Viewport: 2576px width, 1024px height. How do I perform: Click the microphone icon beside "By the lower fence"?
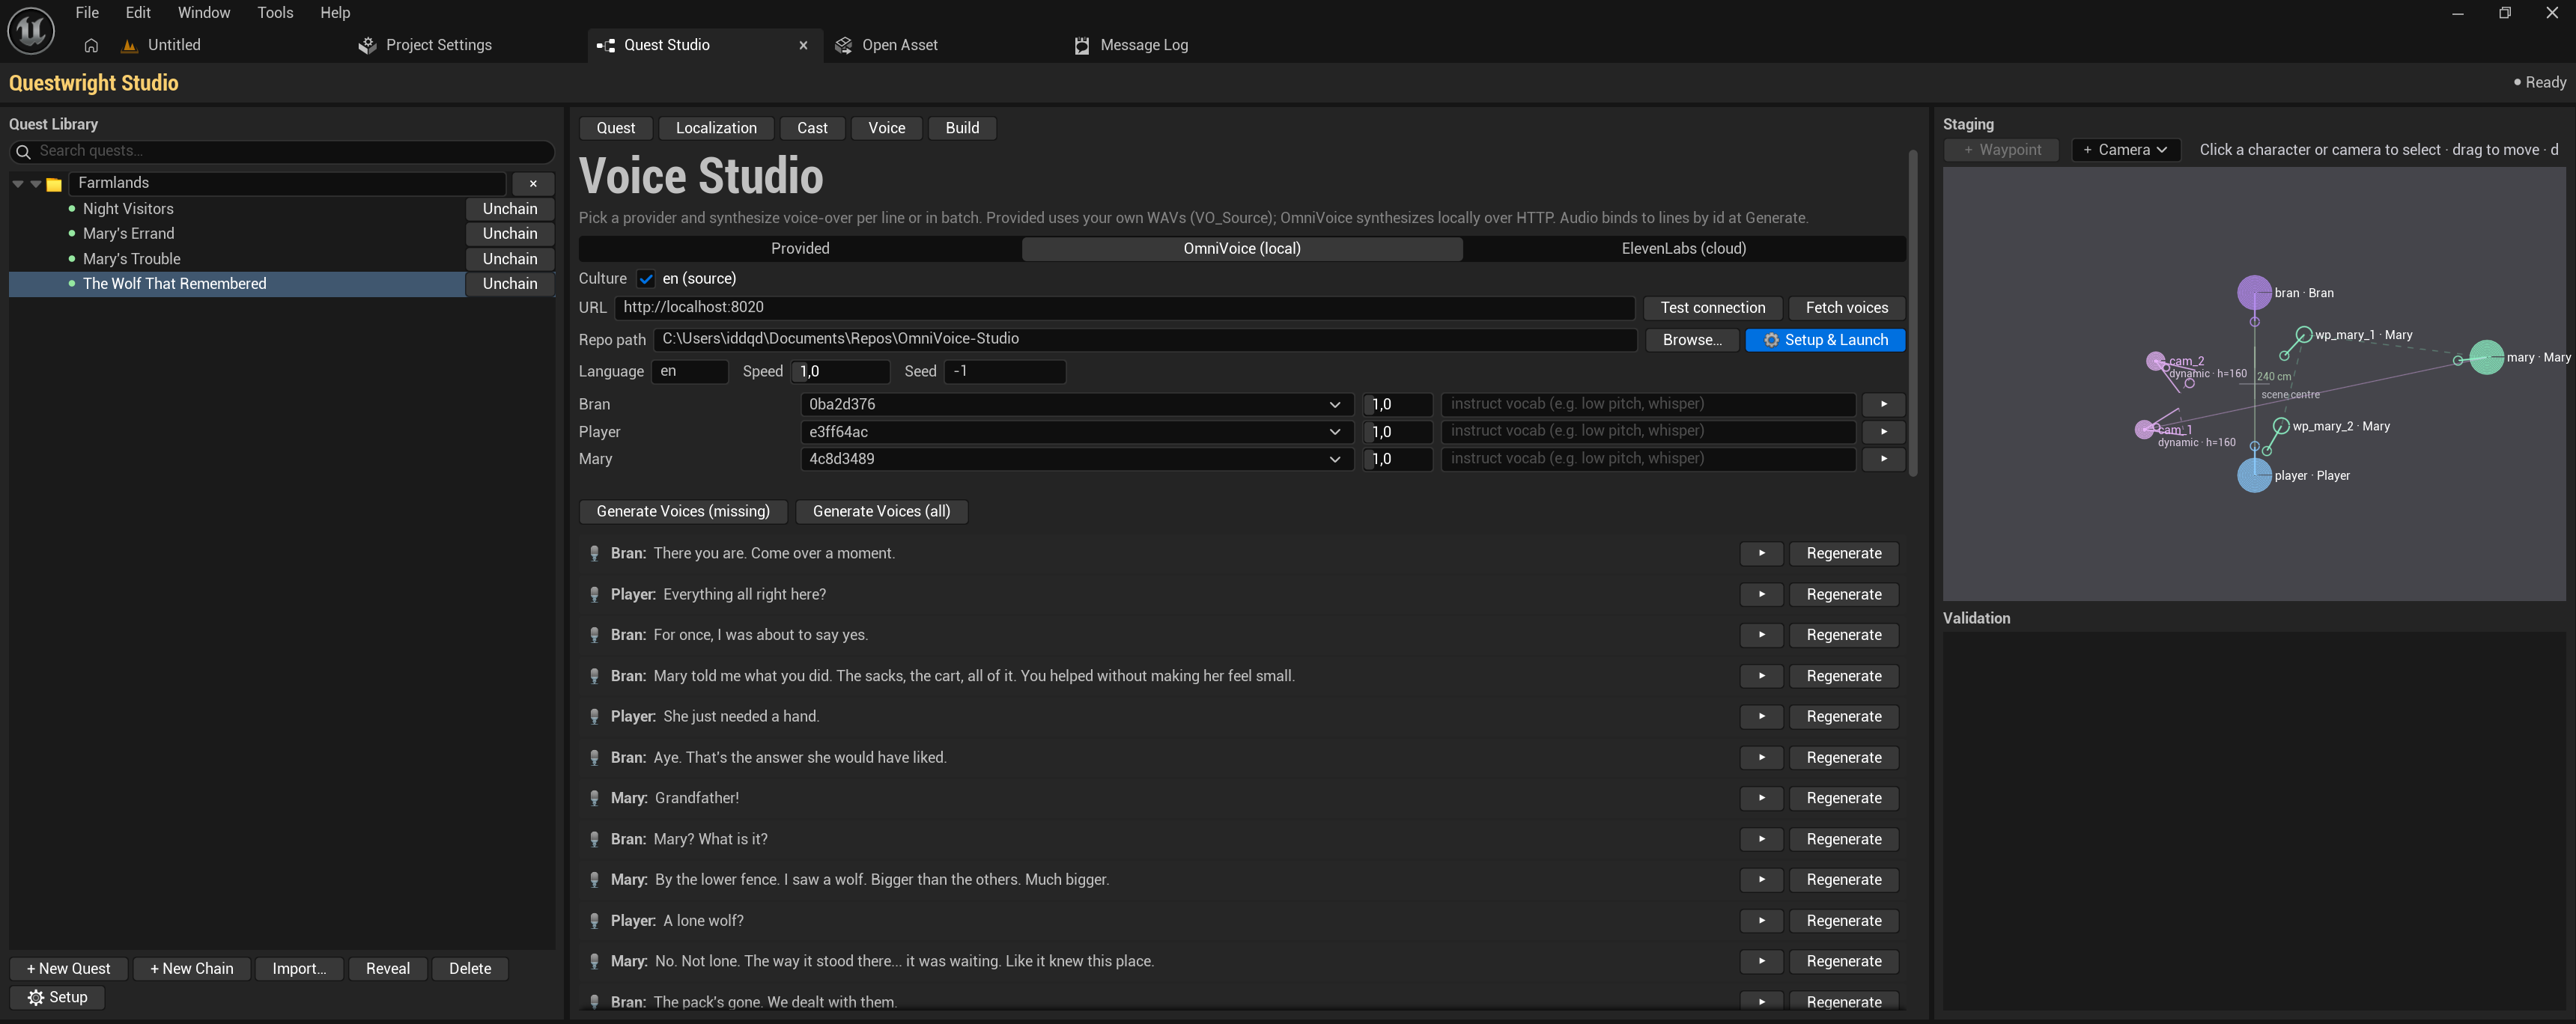tap(594, 880)
